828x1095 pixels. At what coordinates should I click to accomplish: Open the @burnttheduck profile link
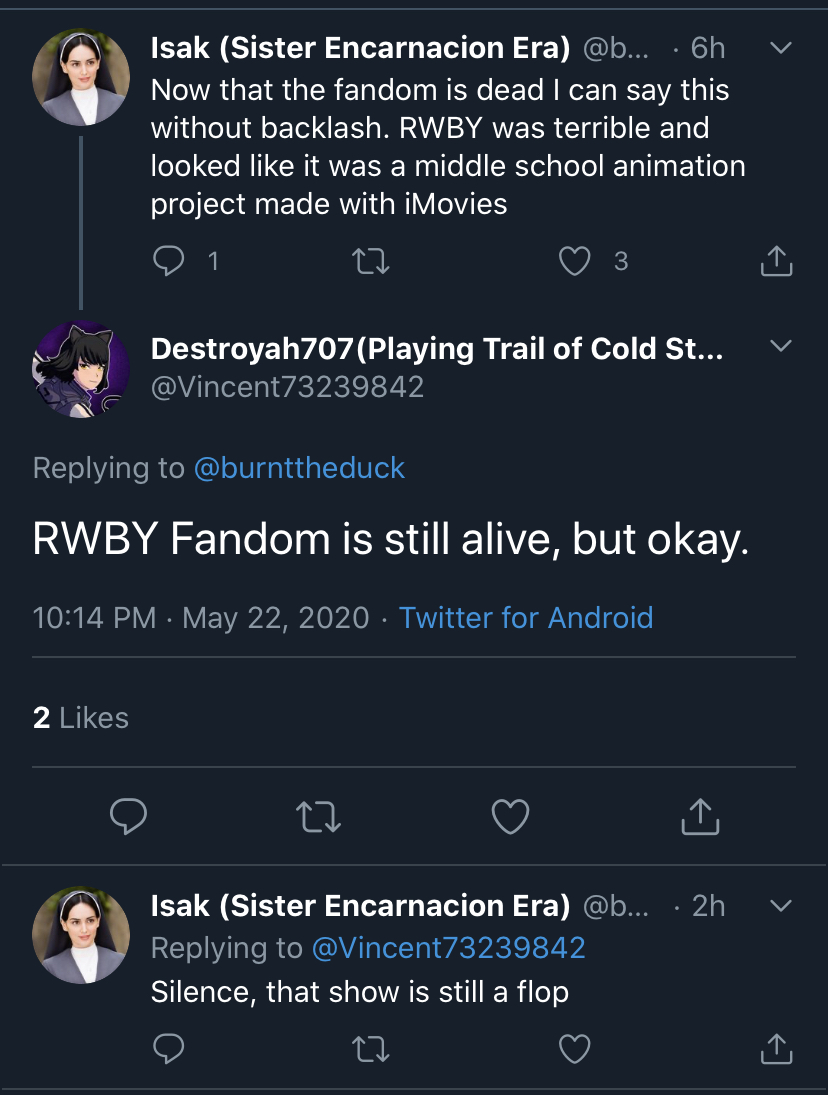tap(299, 468)
